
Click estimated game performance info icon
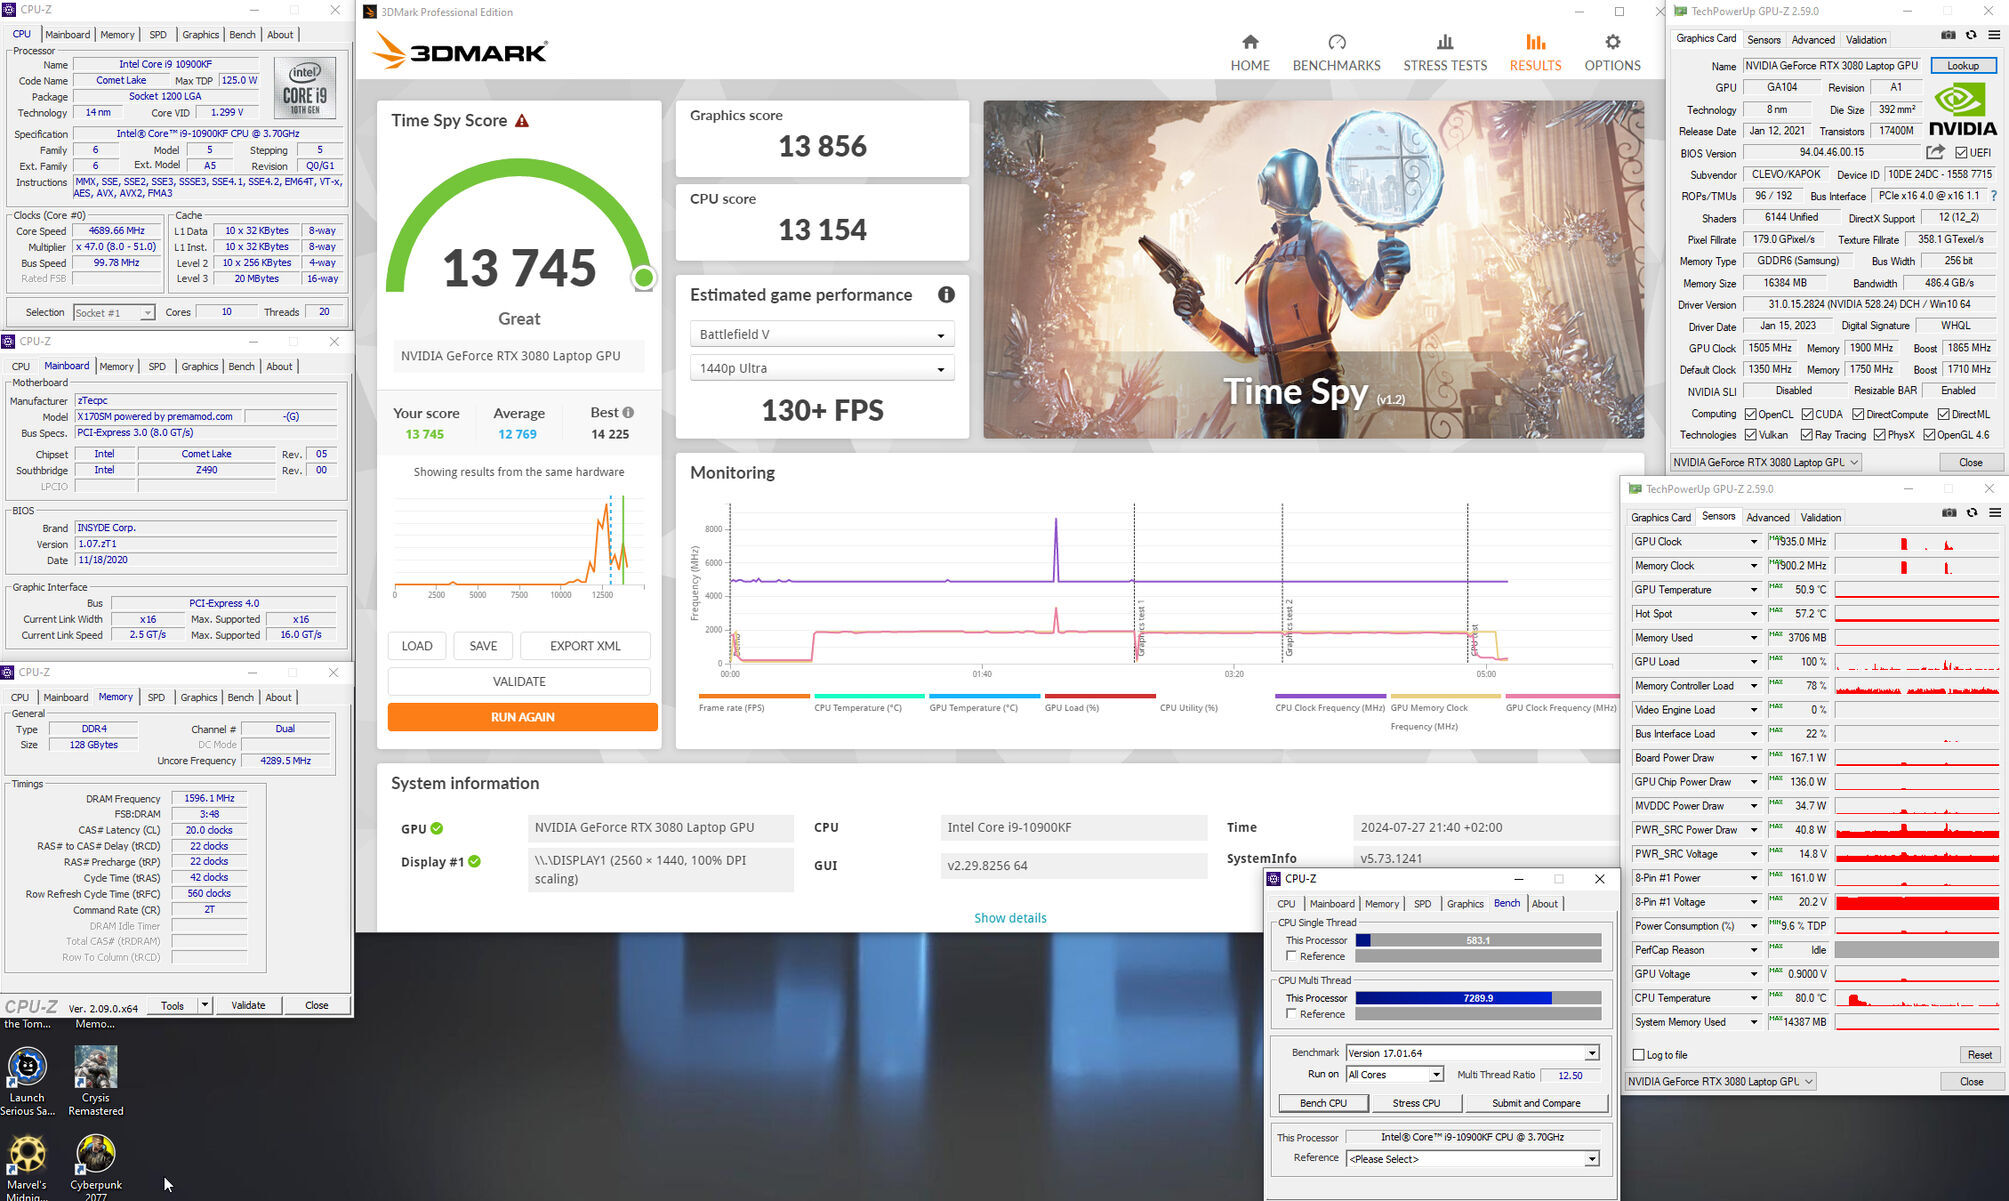946,295
